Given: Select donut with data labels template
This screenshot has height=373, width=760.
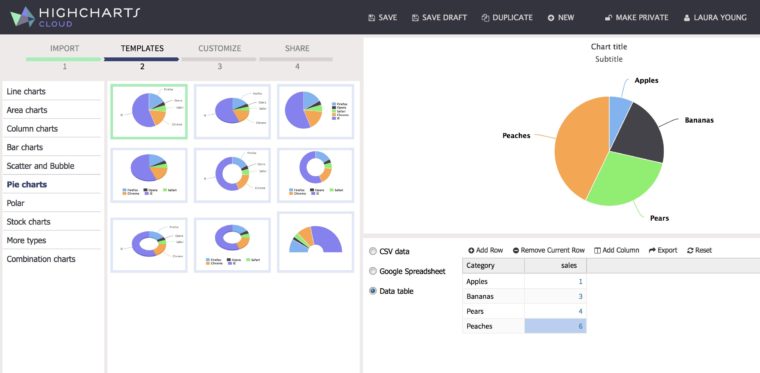Looking at the screenshot, I should tap(232, 175).
